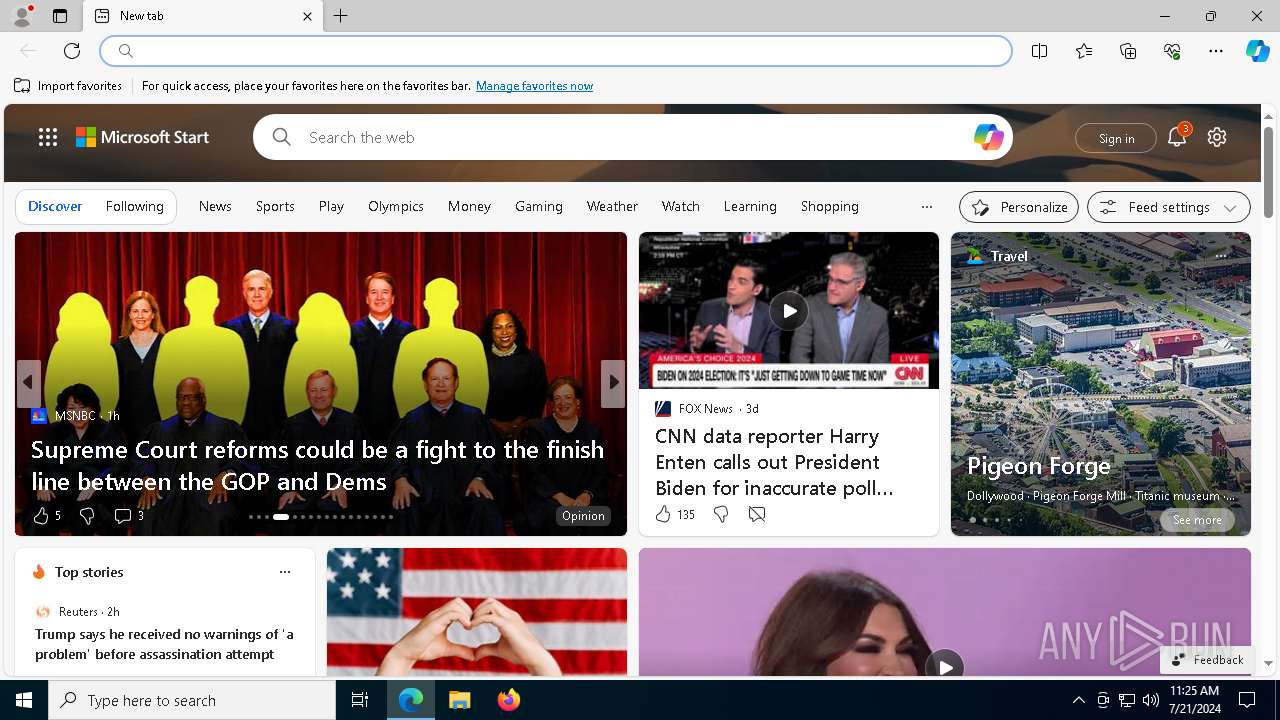
Task: Open page settings gear icon
Action: pyautogui.click(x=1217, y=137)
